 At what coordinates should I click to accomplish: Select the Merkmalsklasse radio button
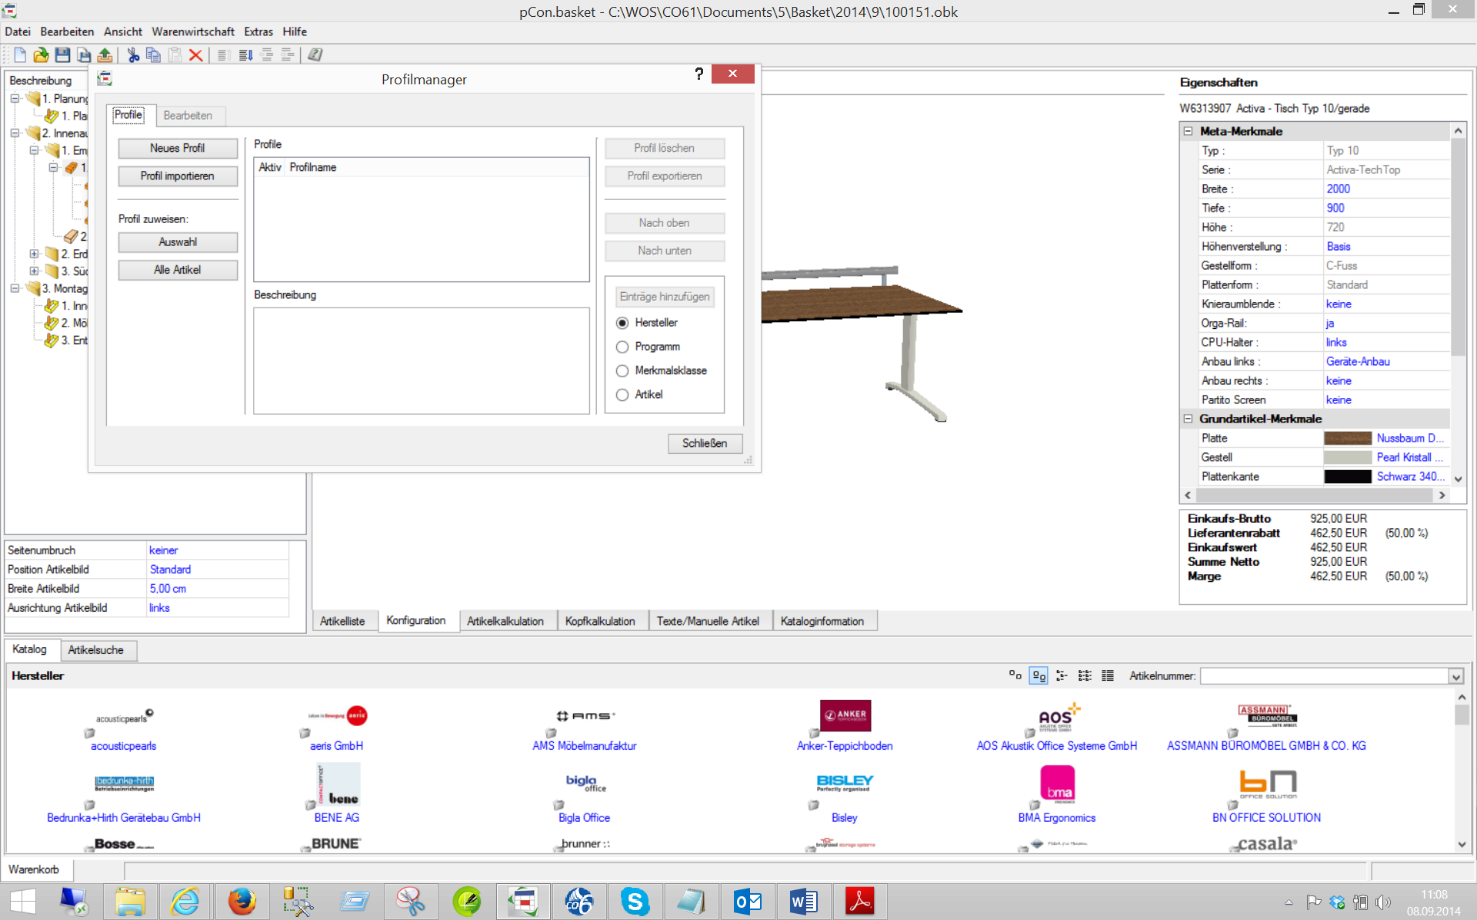[x=623, y=371]
